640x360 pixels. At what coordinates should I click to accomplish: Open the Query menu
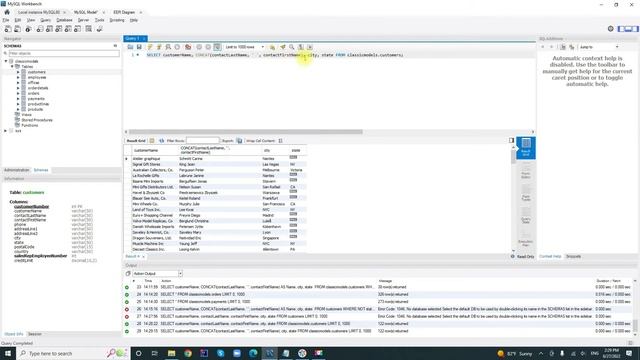click(46, 20)
